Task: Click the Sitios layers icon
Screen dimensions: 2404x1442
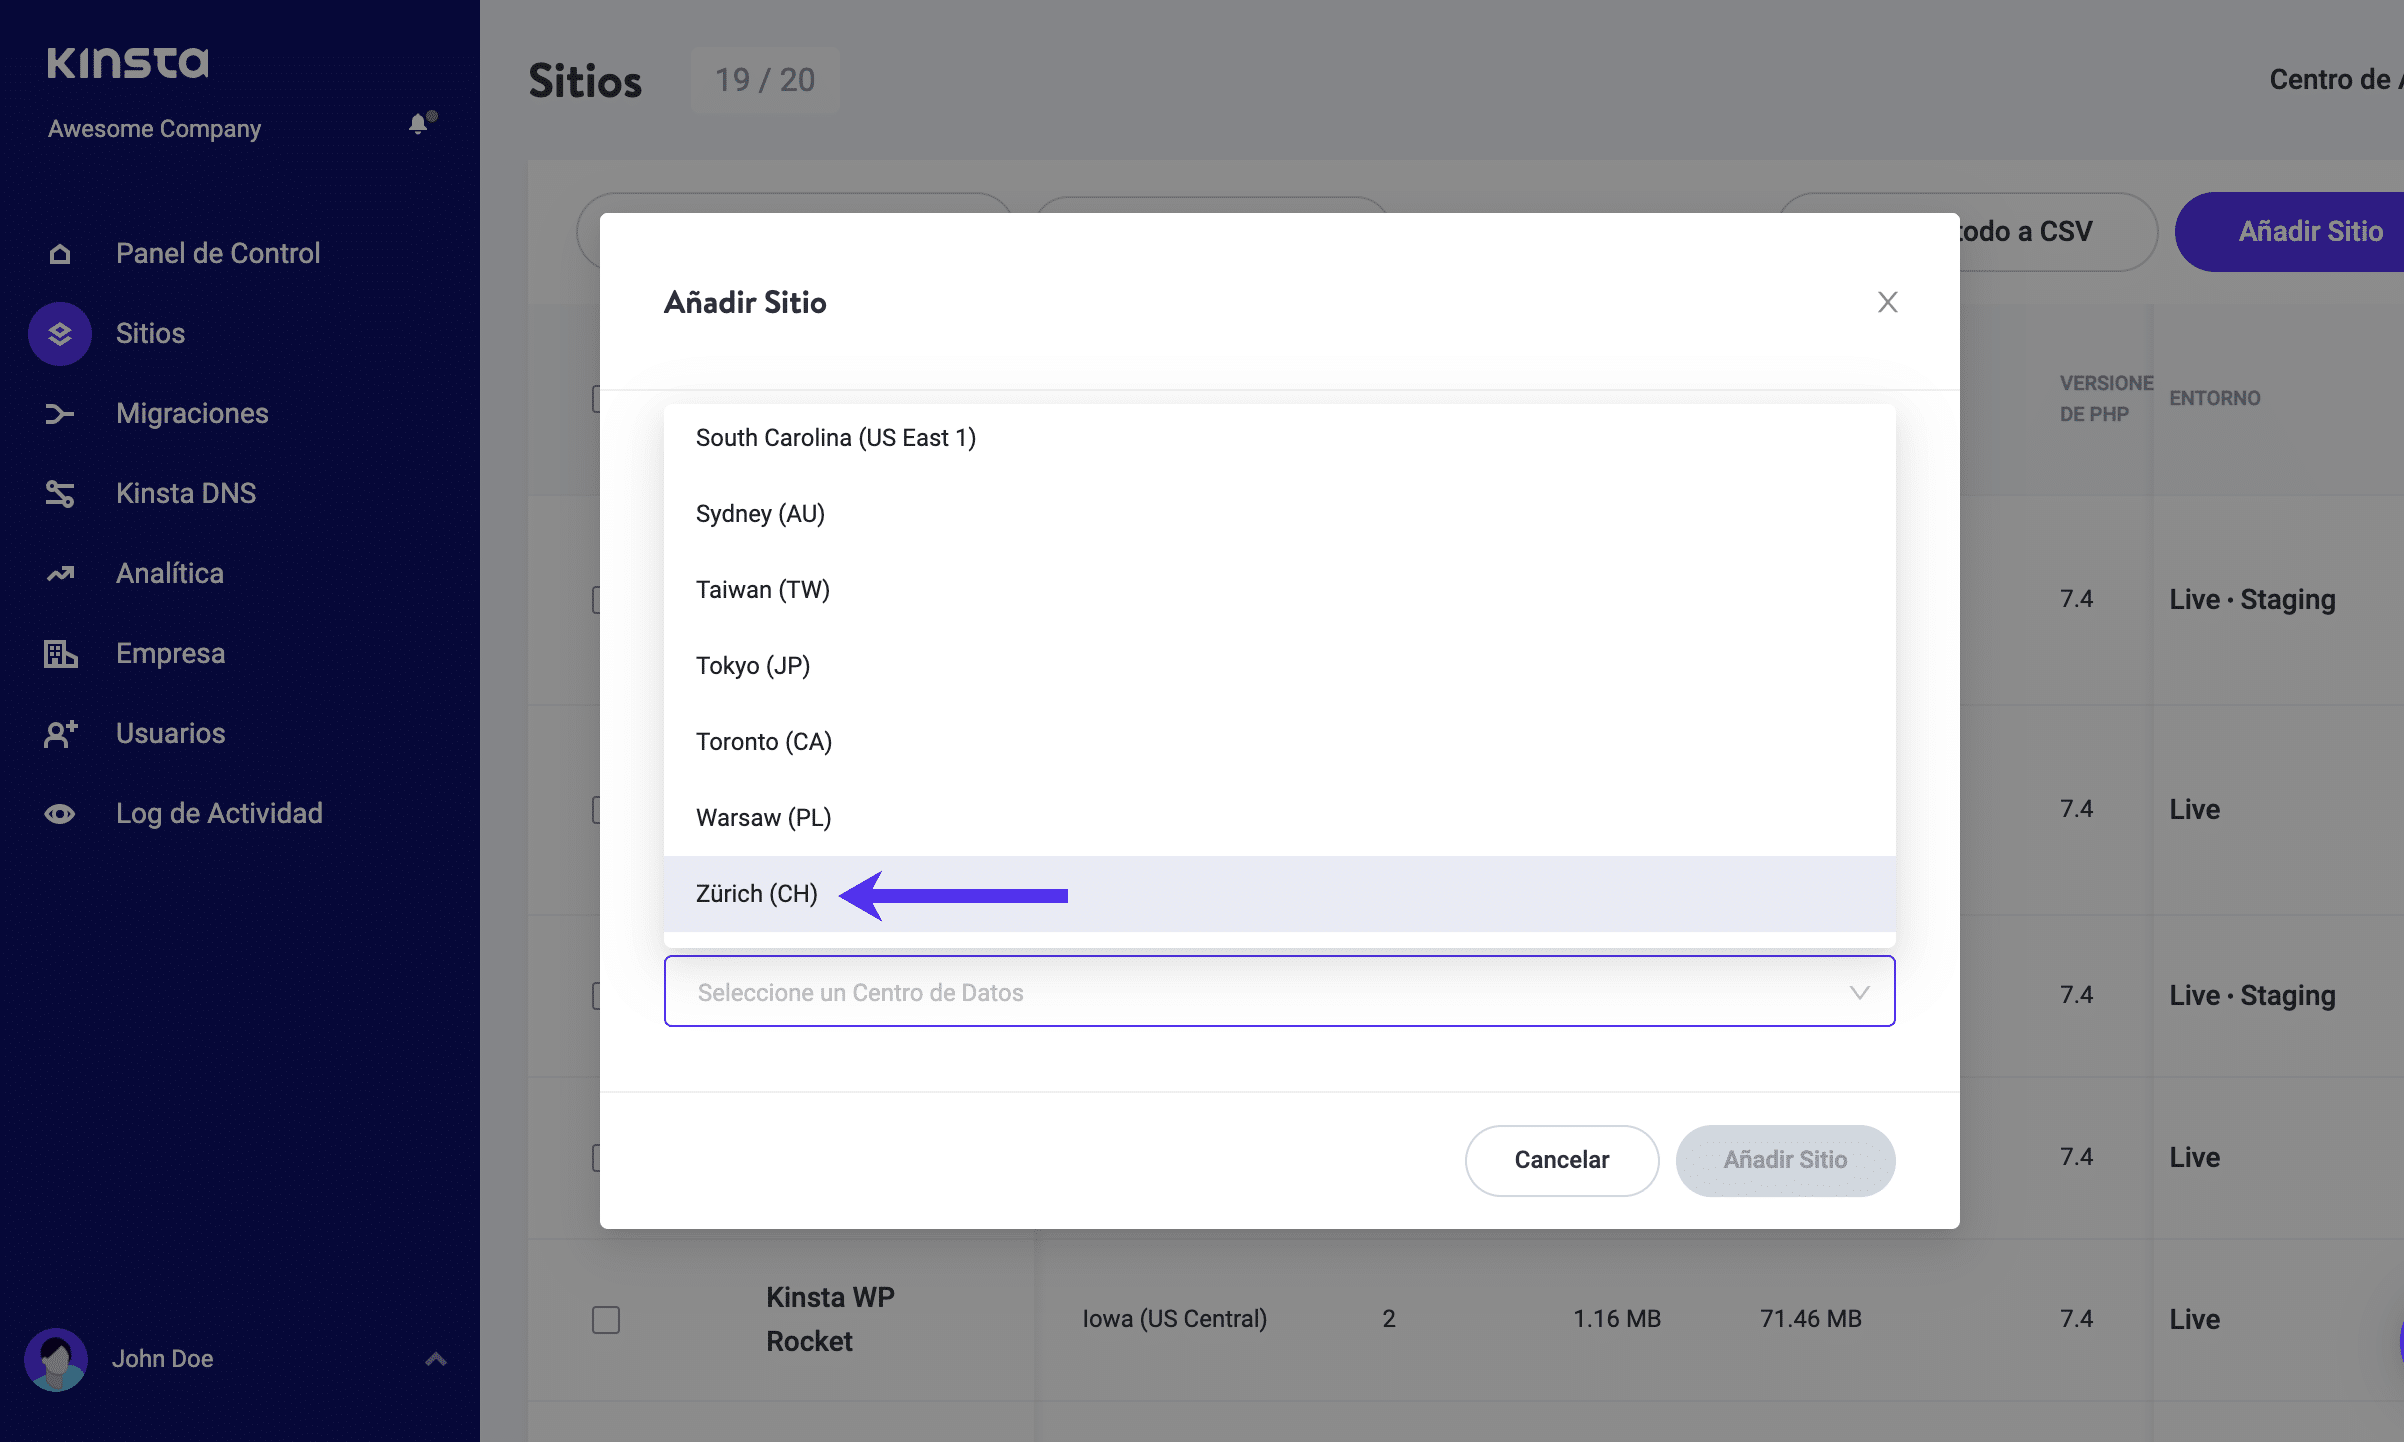Action: [x=60, y=334]
